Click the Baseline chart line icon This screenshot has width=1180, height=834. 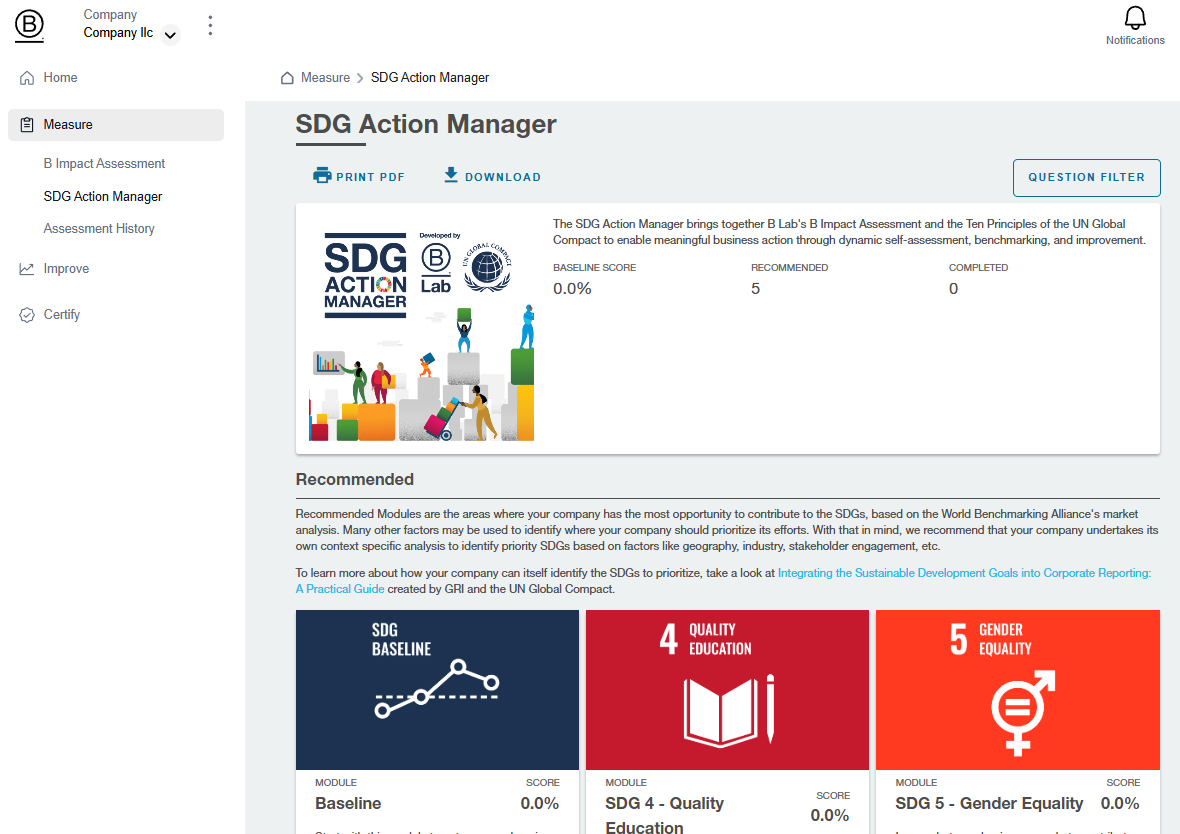coord(437,689)
